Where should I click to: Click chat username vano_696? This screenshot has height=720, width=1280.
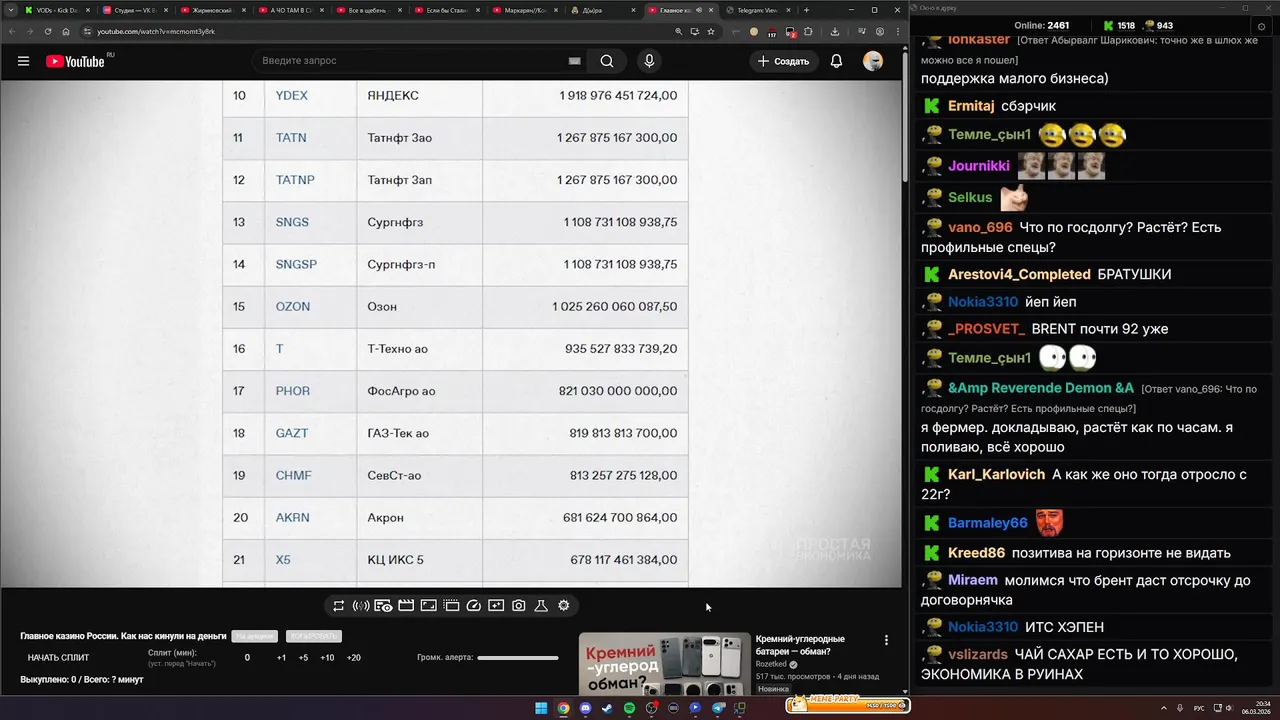click(x=980, y=228)
